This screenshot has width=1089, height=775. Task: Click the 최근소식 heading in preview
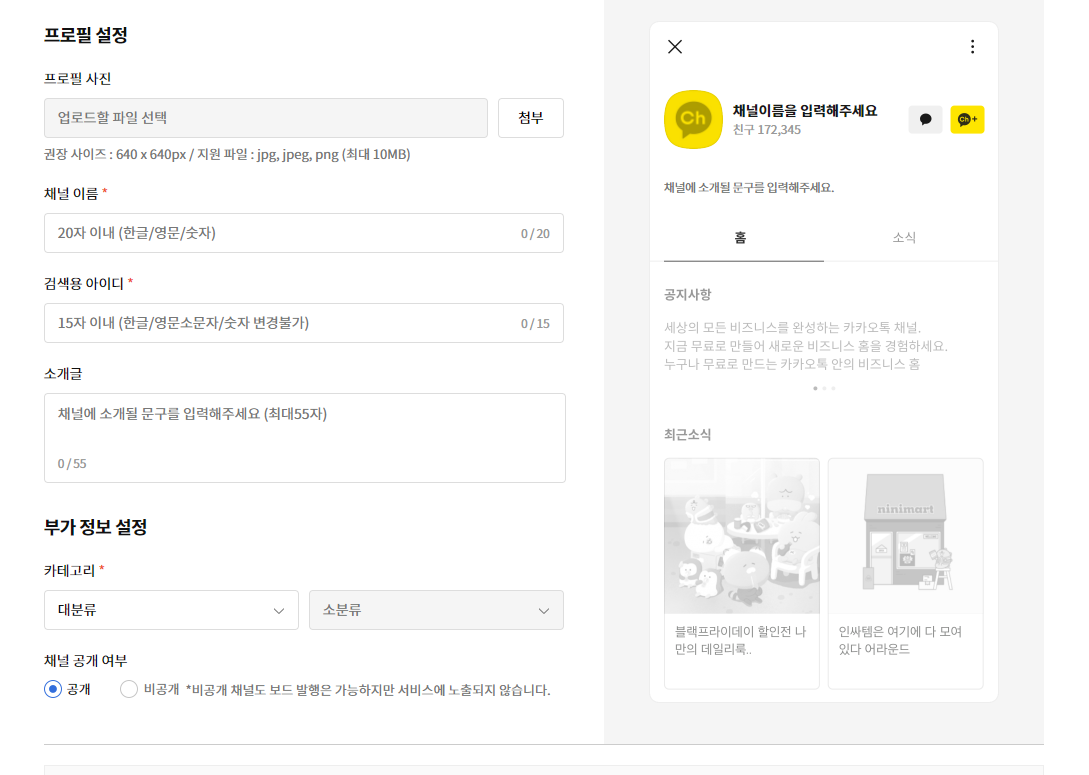[x=688, y=435]
